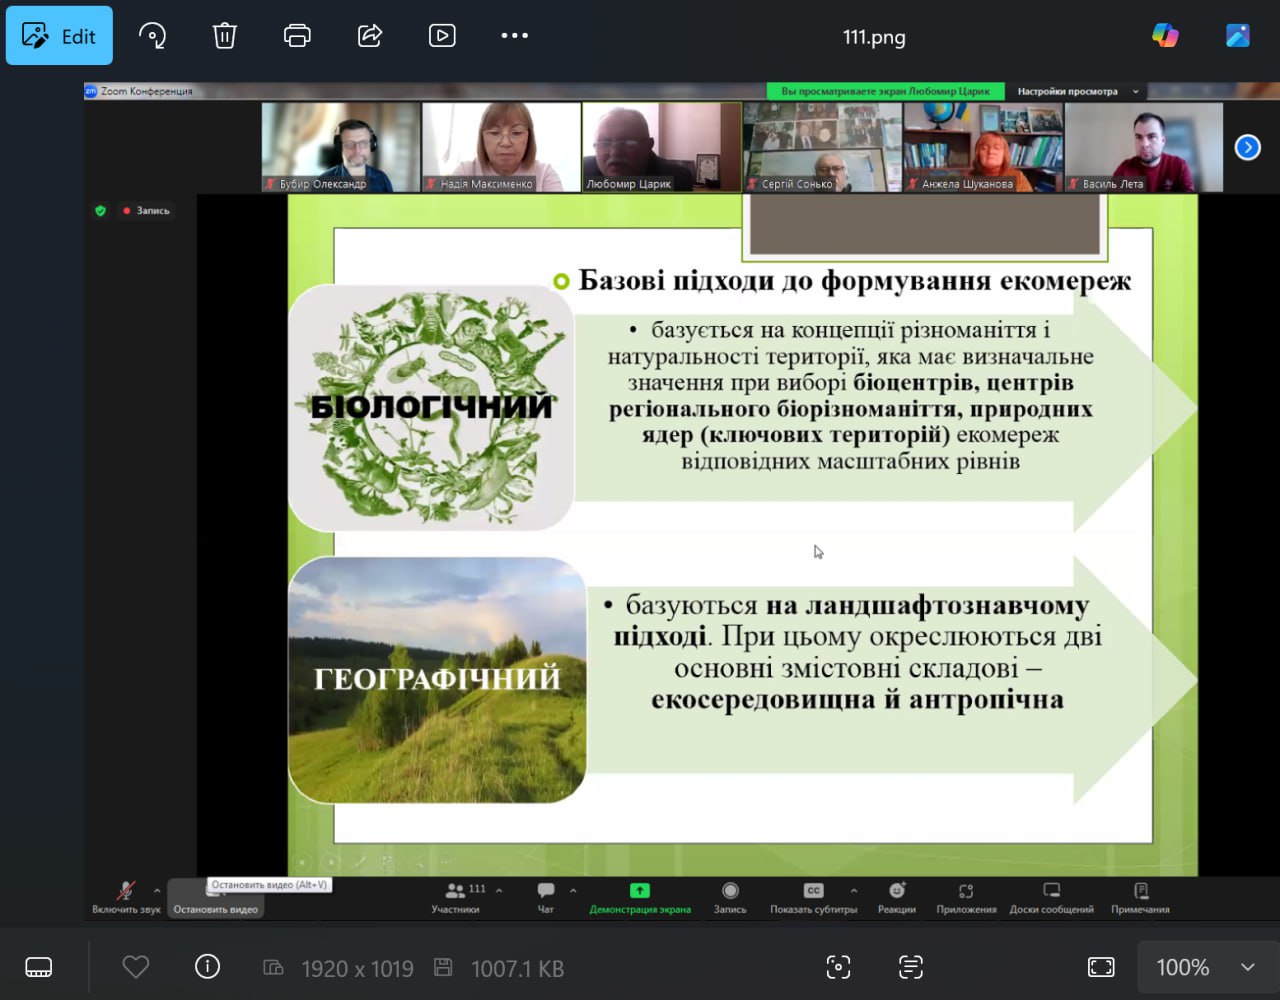1280x1000 pixels.
Task: Mark photo as favorite with heart icon
Action: click(x=135, y=967)
